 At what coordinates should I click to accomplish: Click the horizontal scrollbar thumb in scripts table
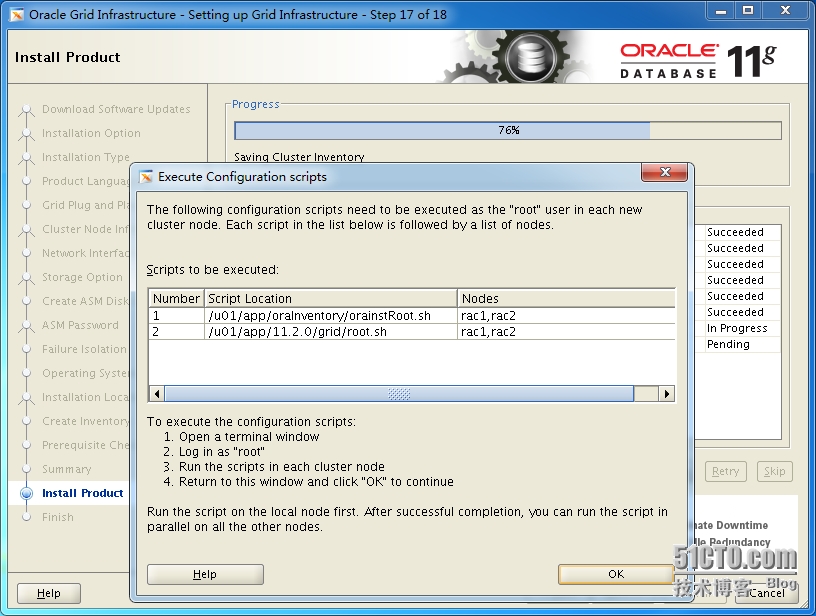pos(399,394)
